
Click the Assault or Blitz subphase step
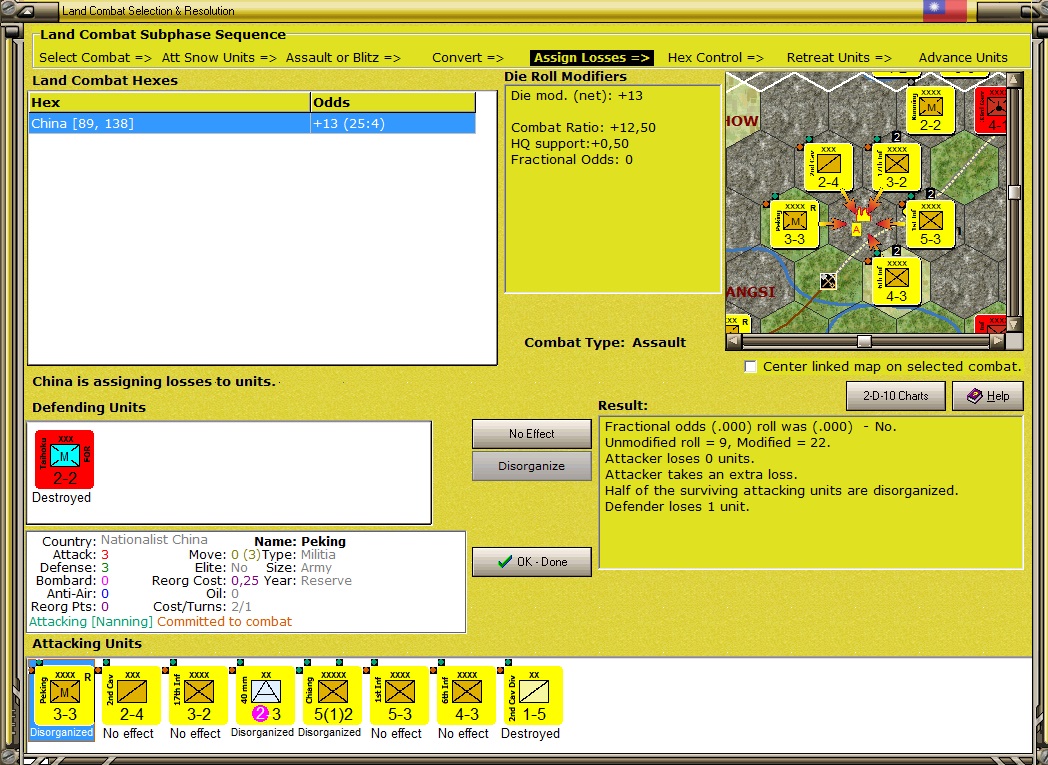[343, 58]
